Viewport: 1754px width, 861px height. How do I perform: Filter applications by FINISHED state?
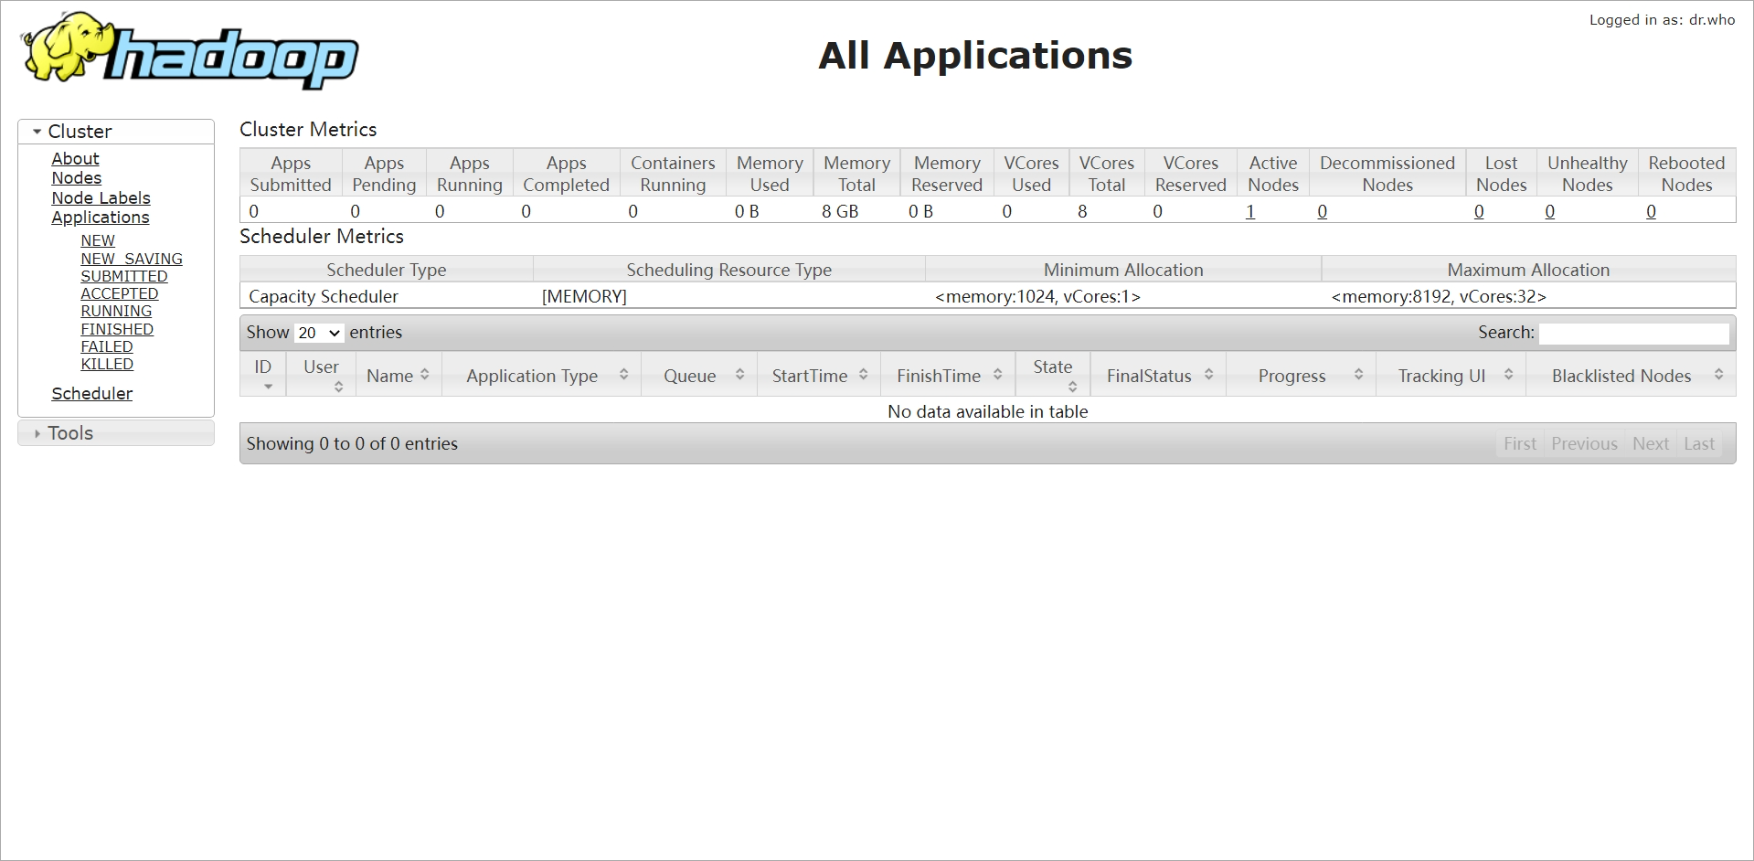point(117,329)
